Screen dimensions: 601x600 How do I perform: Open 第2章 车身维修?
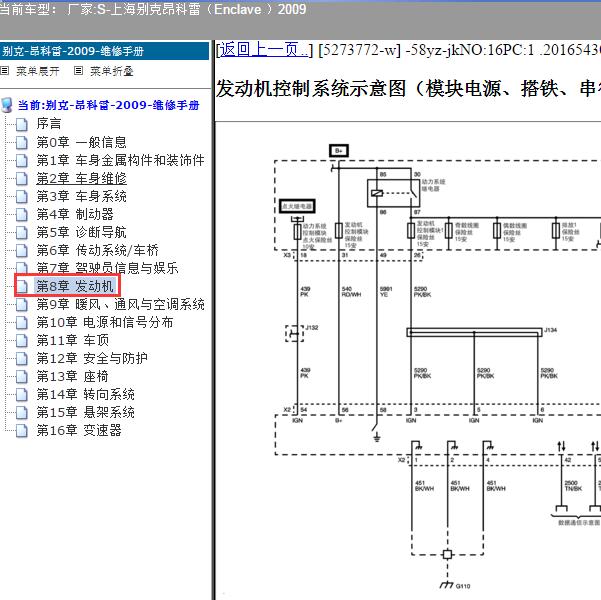pos(81,178)
